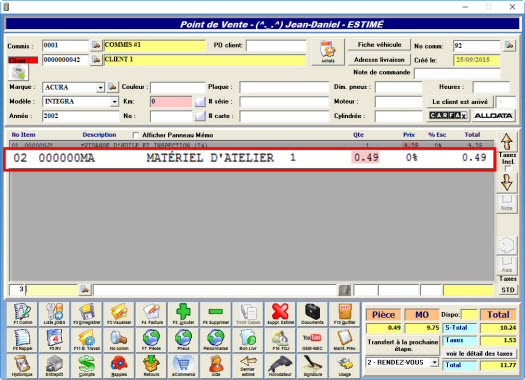525x380 pixels.
Task: Remove an item with F6 Supprimer
Action: (x=216, y=314)
